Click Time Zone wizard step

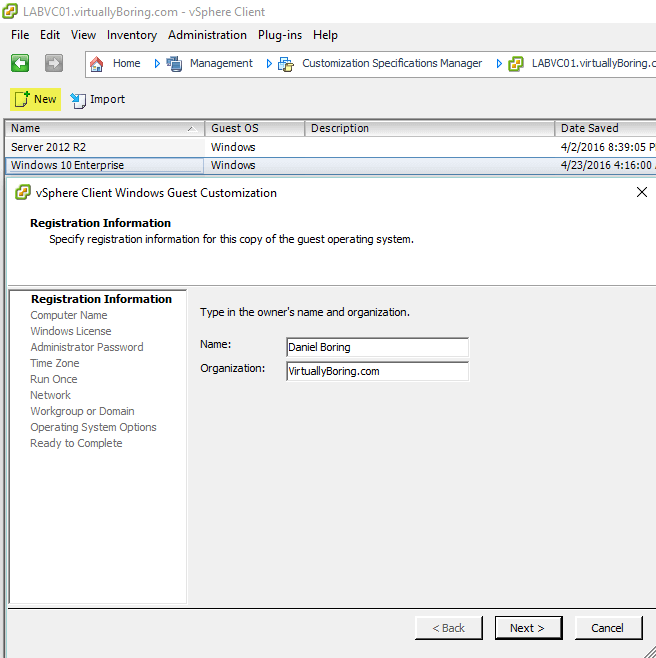tap(55, 363)
